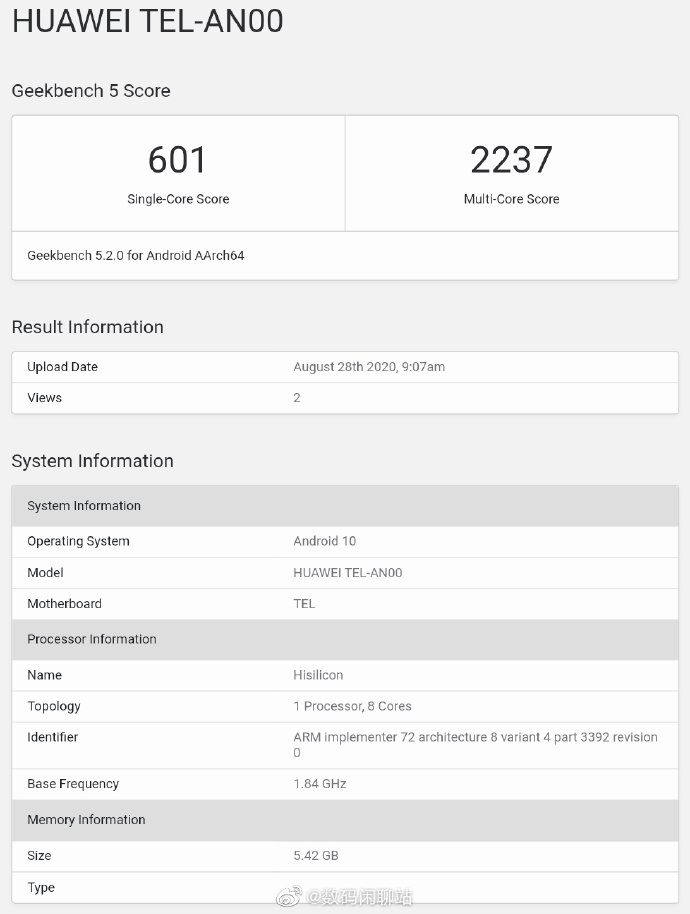This screenshot has width=690, height=914.
Task: Select the August 28th 2020, 9:07am value
Action: point(369,367)
